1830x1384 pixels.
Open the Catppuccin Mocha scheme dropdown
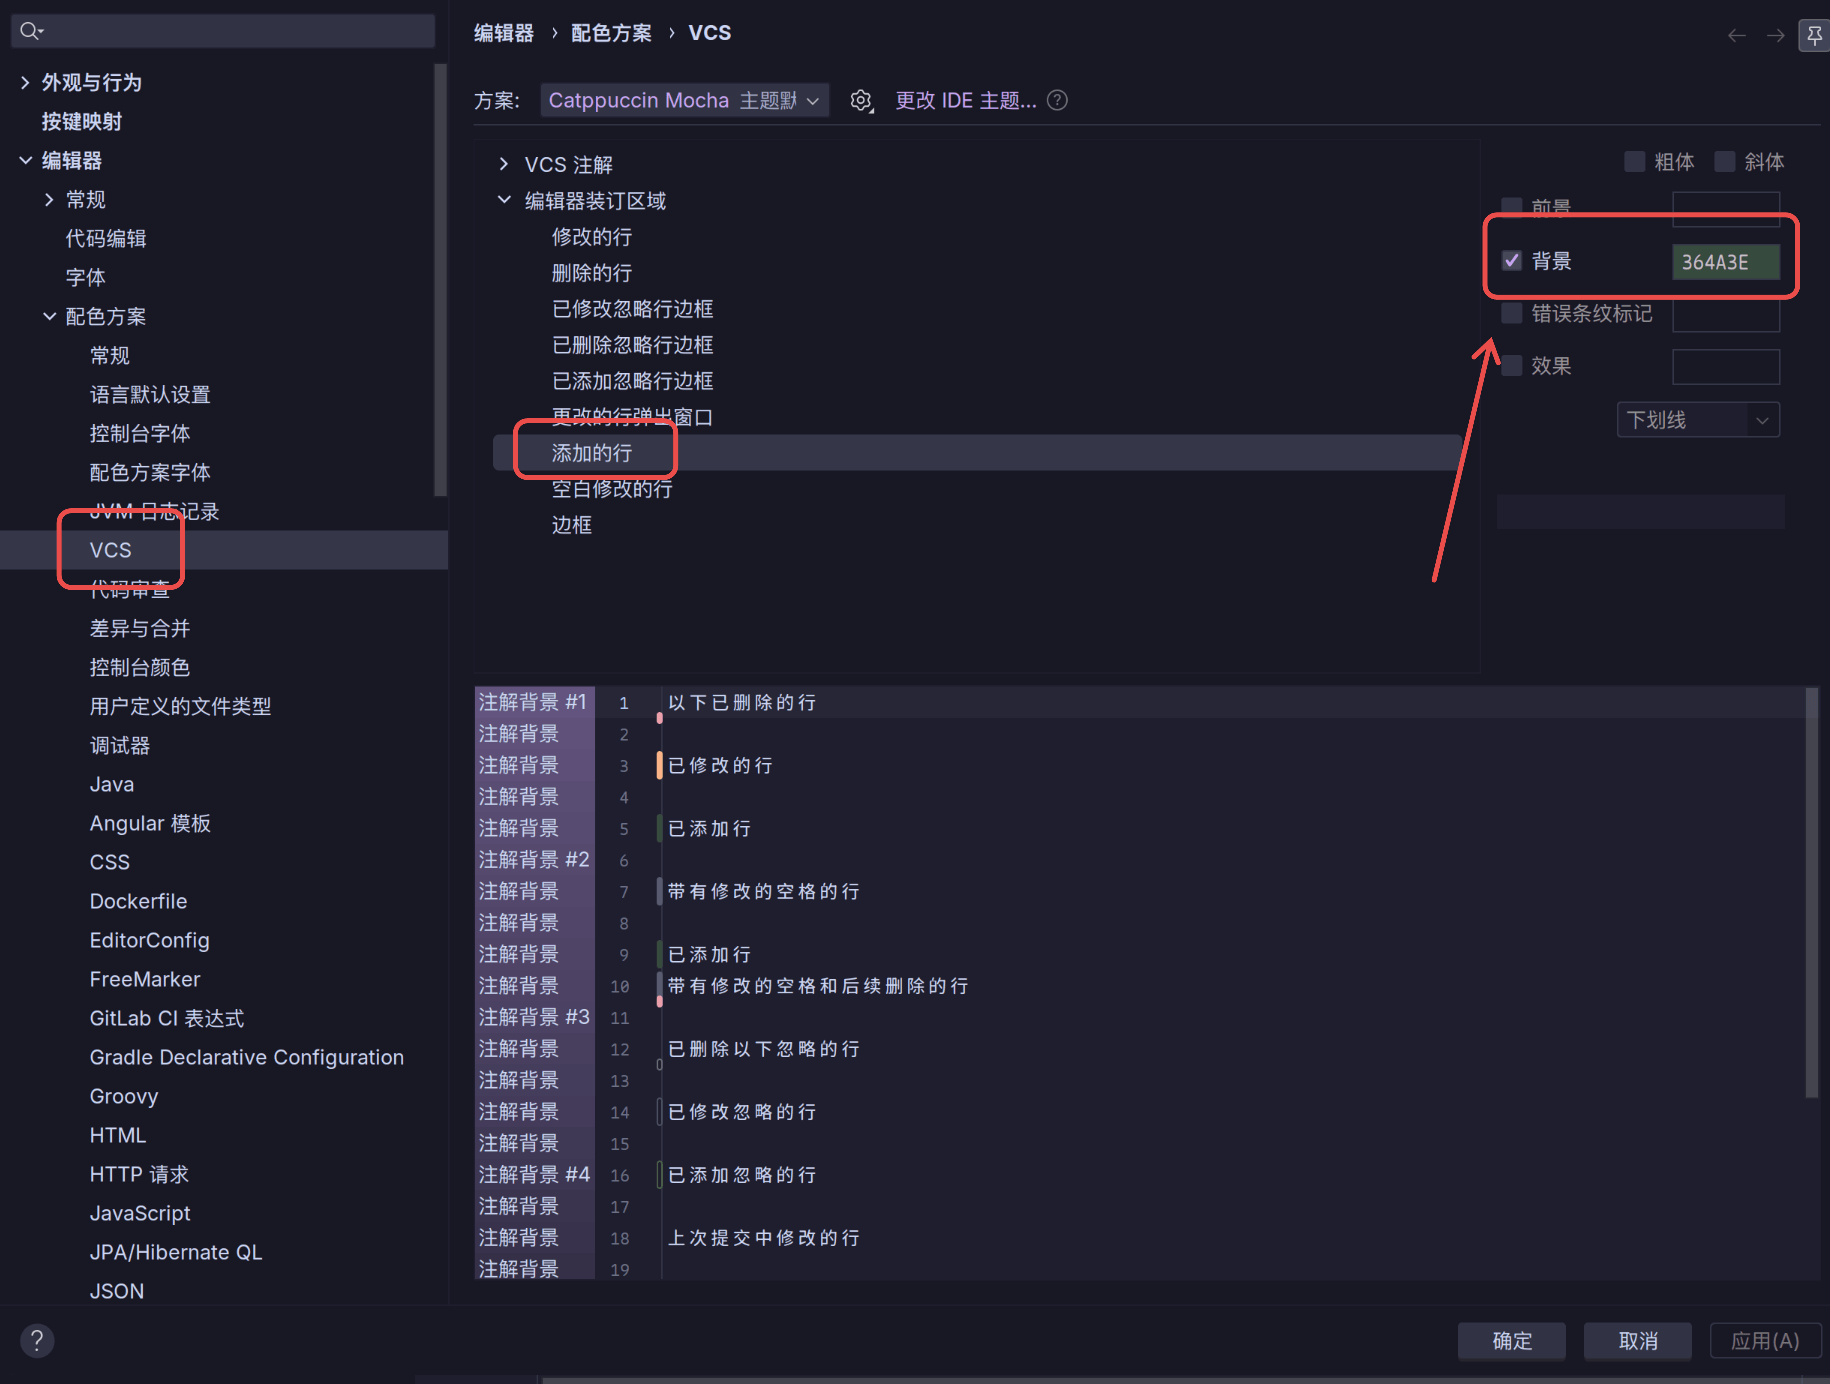(684, 100)
